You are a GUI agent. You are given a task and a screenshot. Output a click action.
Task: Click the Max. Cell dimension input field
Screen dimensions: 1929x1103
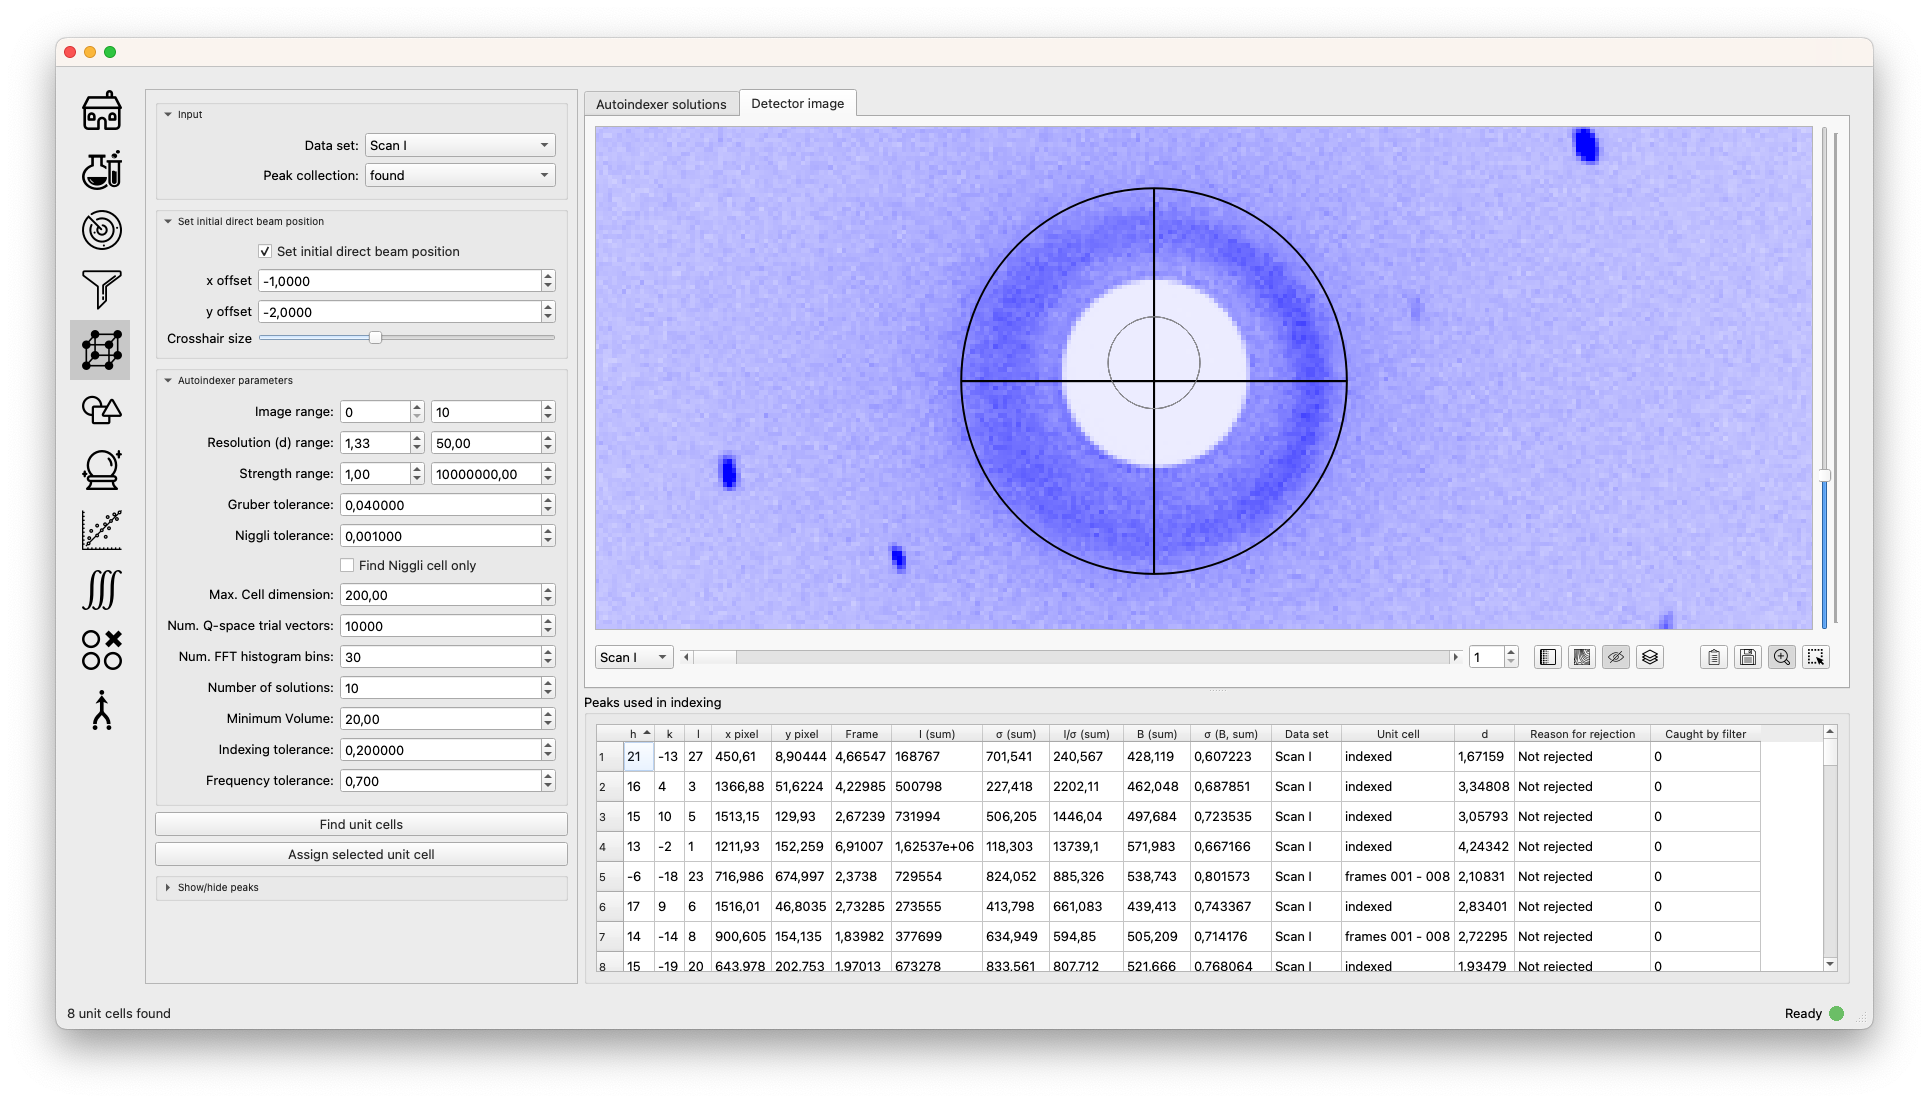[440, 595]
